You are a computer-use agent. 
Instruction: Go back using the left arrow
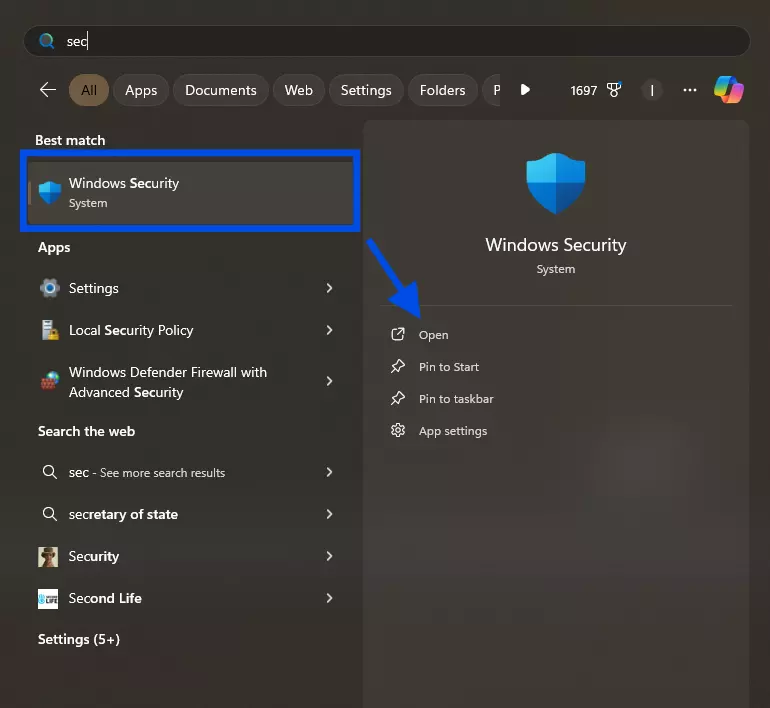click(x=48, y=90)
